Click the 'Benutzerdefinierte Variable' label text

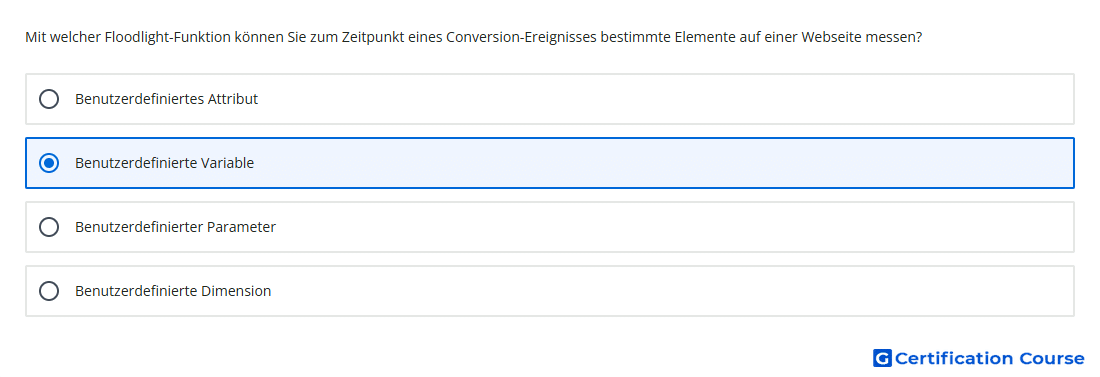point(164,163)
